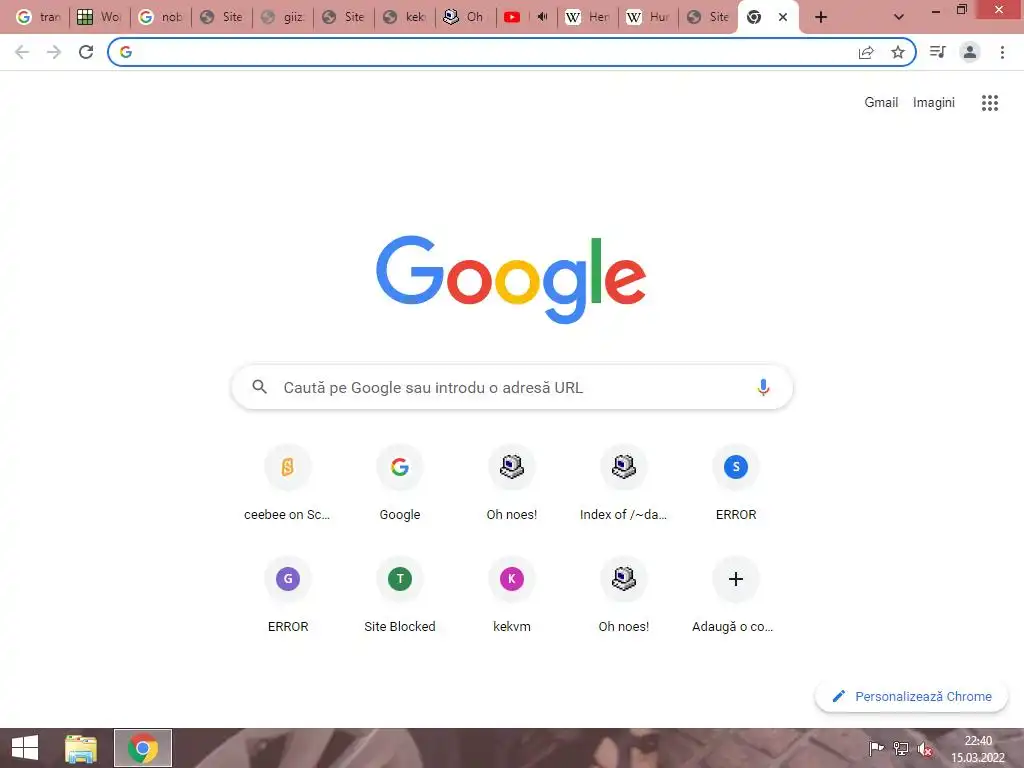This screenshot has height=768, width=1024.
Task: Switch to the 'giiz' tab
Action: click(x=282, y=17)
